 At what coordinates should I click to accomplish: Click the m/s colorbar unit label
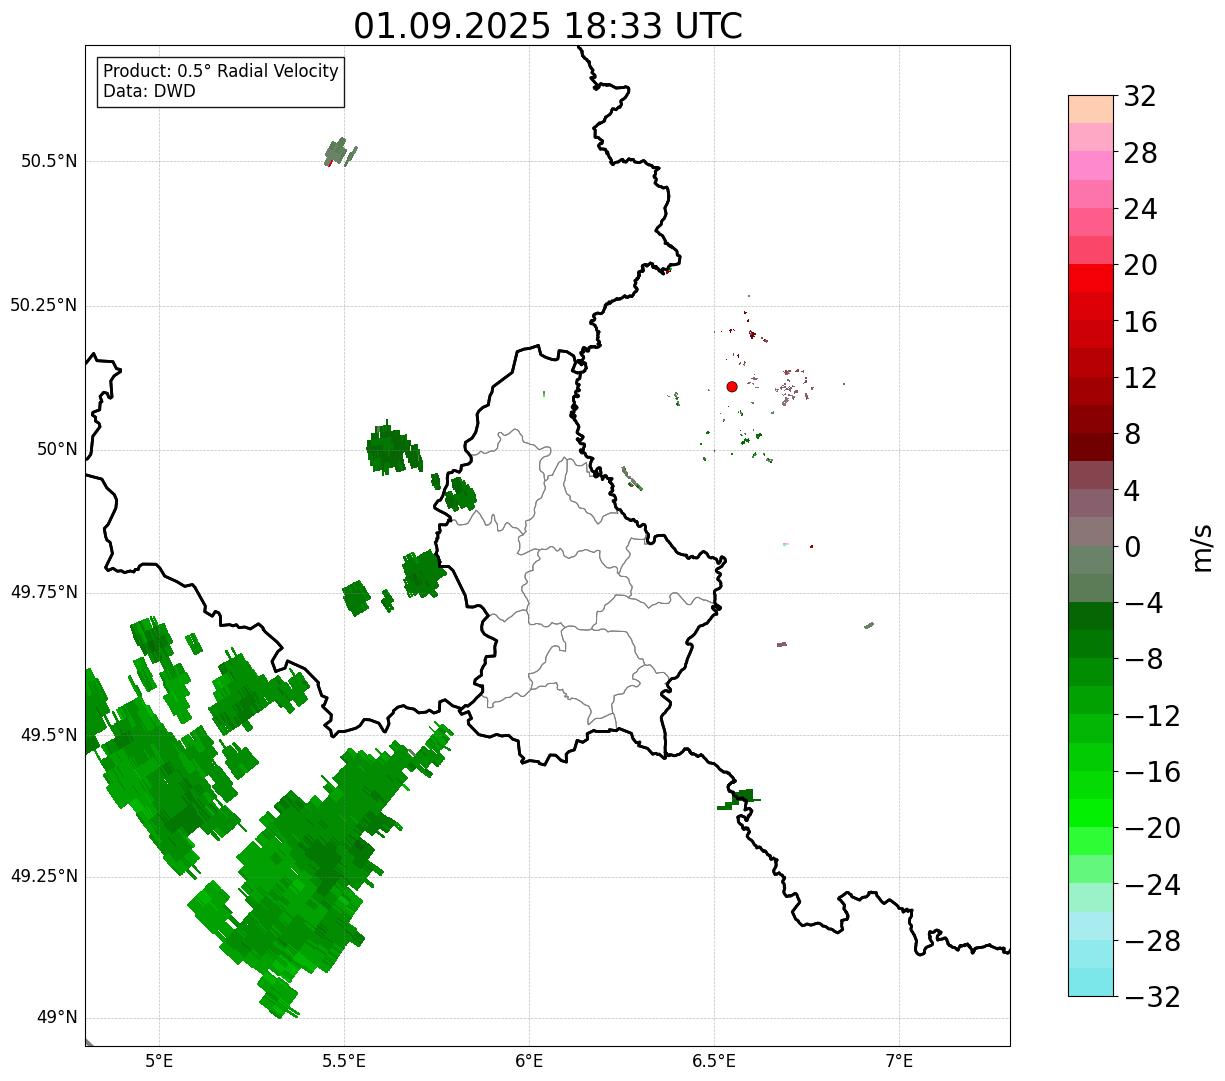click(x=1203, y=547)
